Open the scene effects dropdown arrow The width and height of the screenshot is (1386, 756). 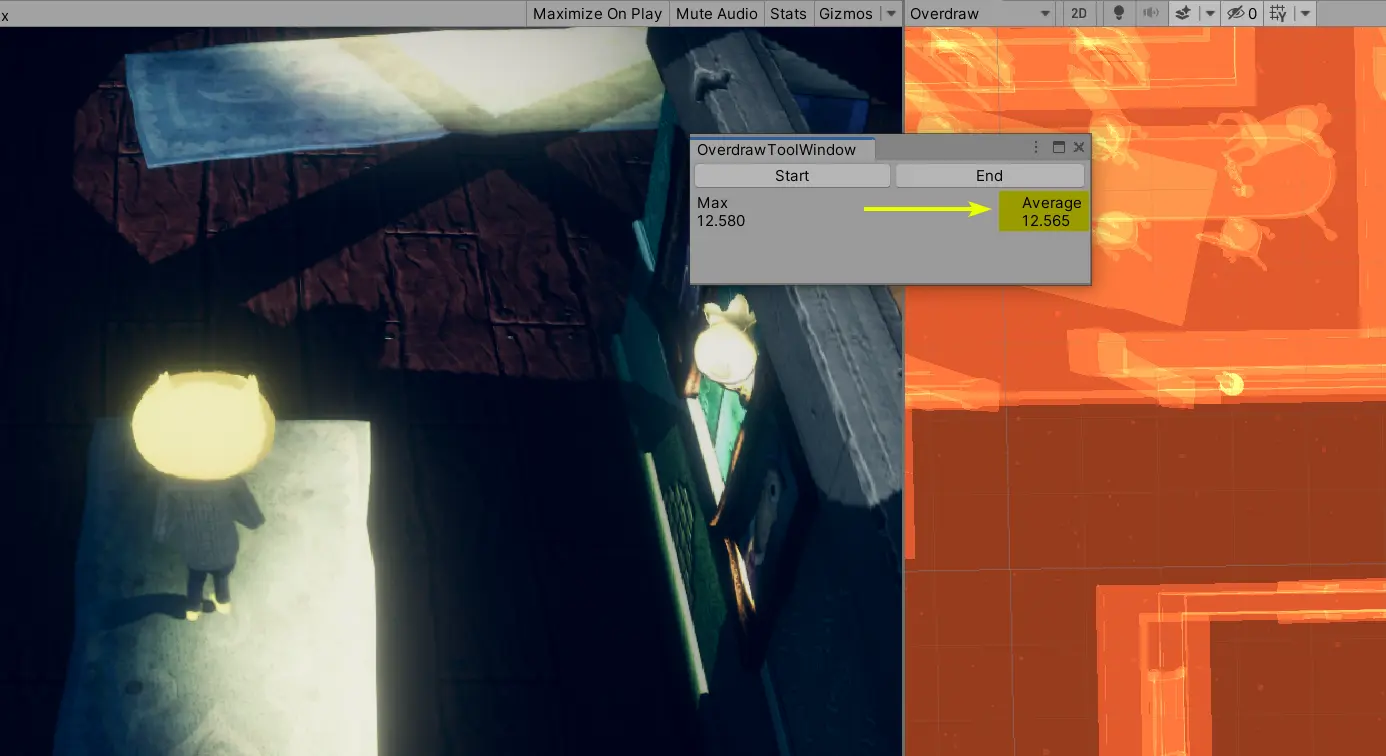[x=1209, y=13]
